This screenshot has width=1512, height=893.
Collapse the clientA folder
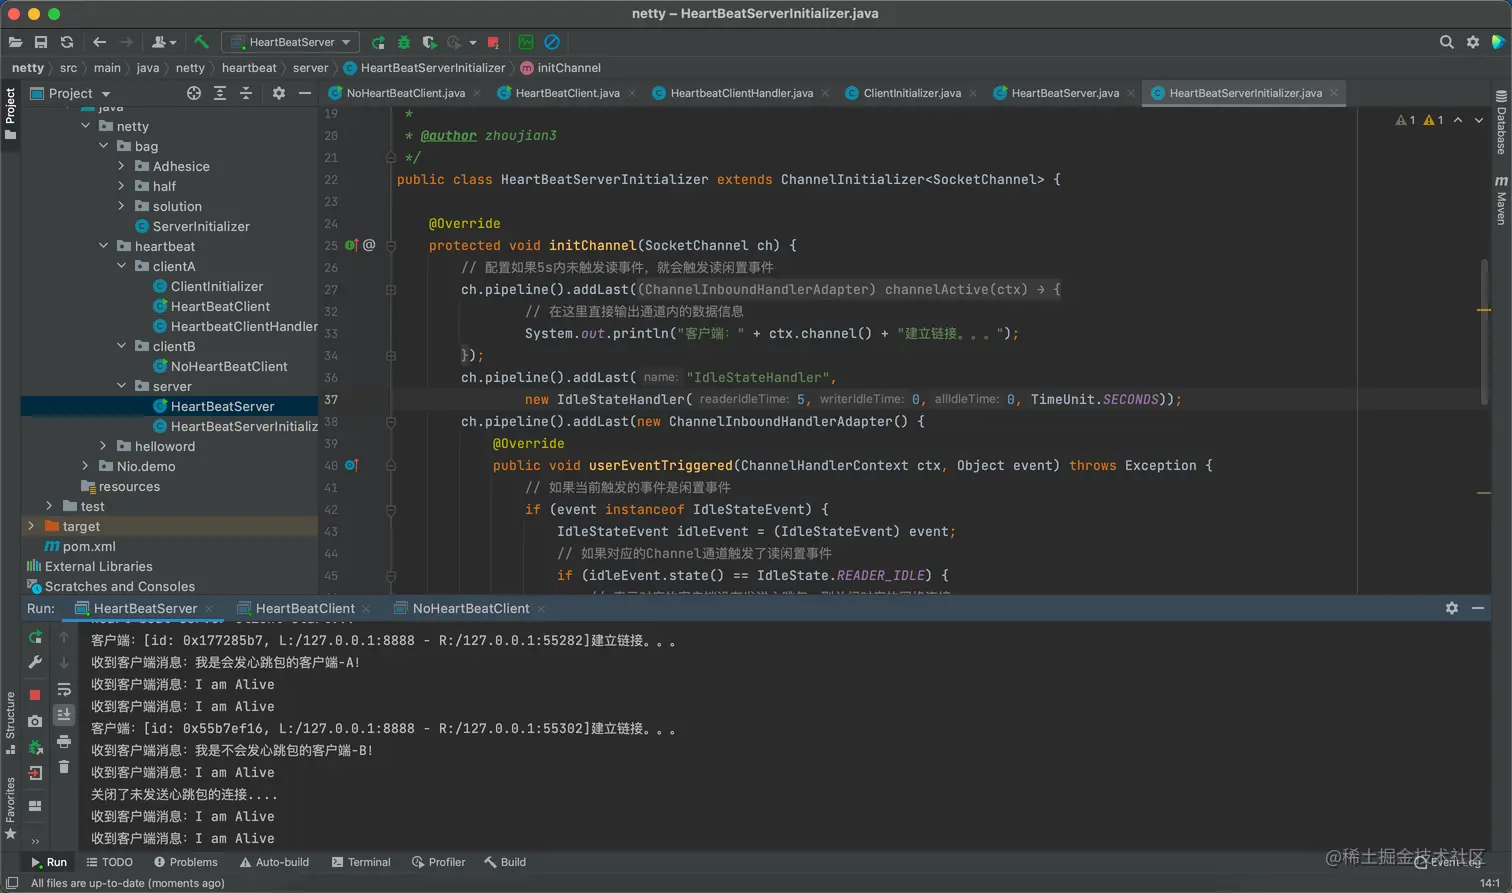(x=122, y=266)
